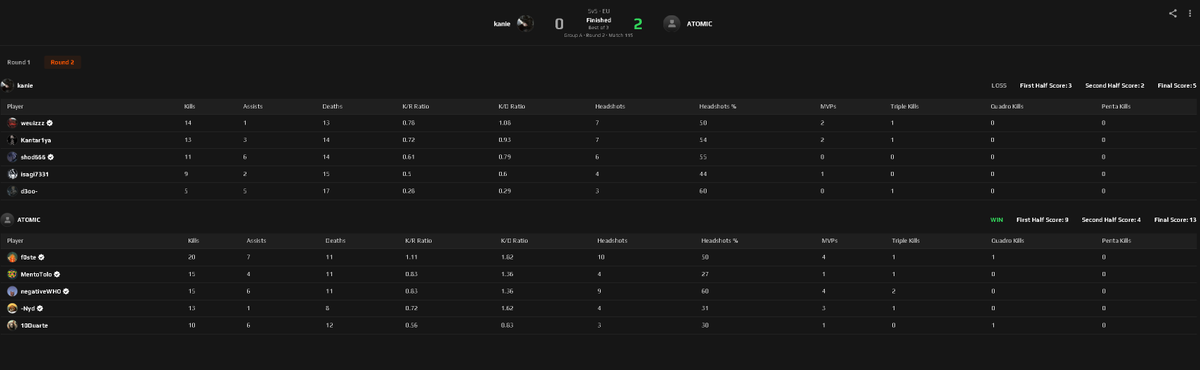This screenshot has height=370, width=1200.
Task: Click verified badge next to f0ste
Action: (42, 257)
